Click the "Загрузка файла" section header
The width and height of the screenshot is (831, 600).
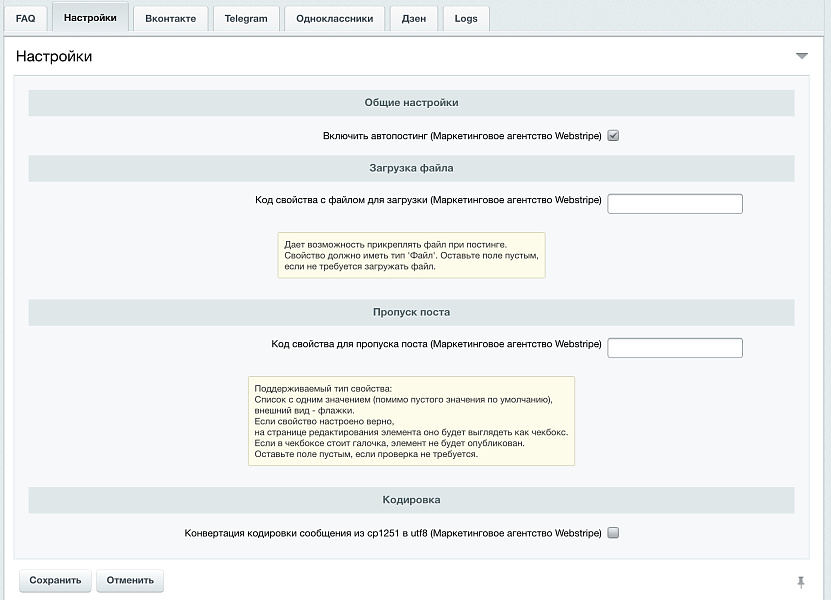(413, 168)
